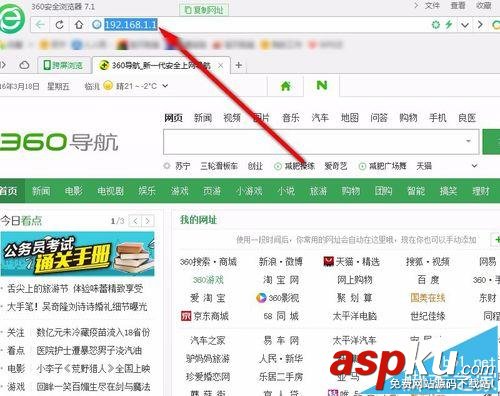Open the 文件 menu
The height and width of the screenshot is (396, 500).
(x=432, y=6)
